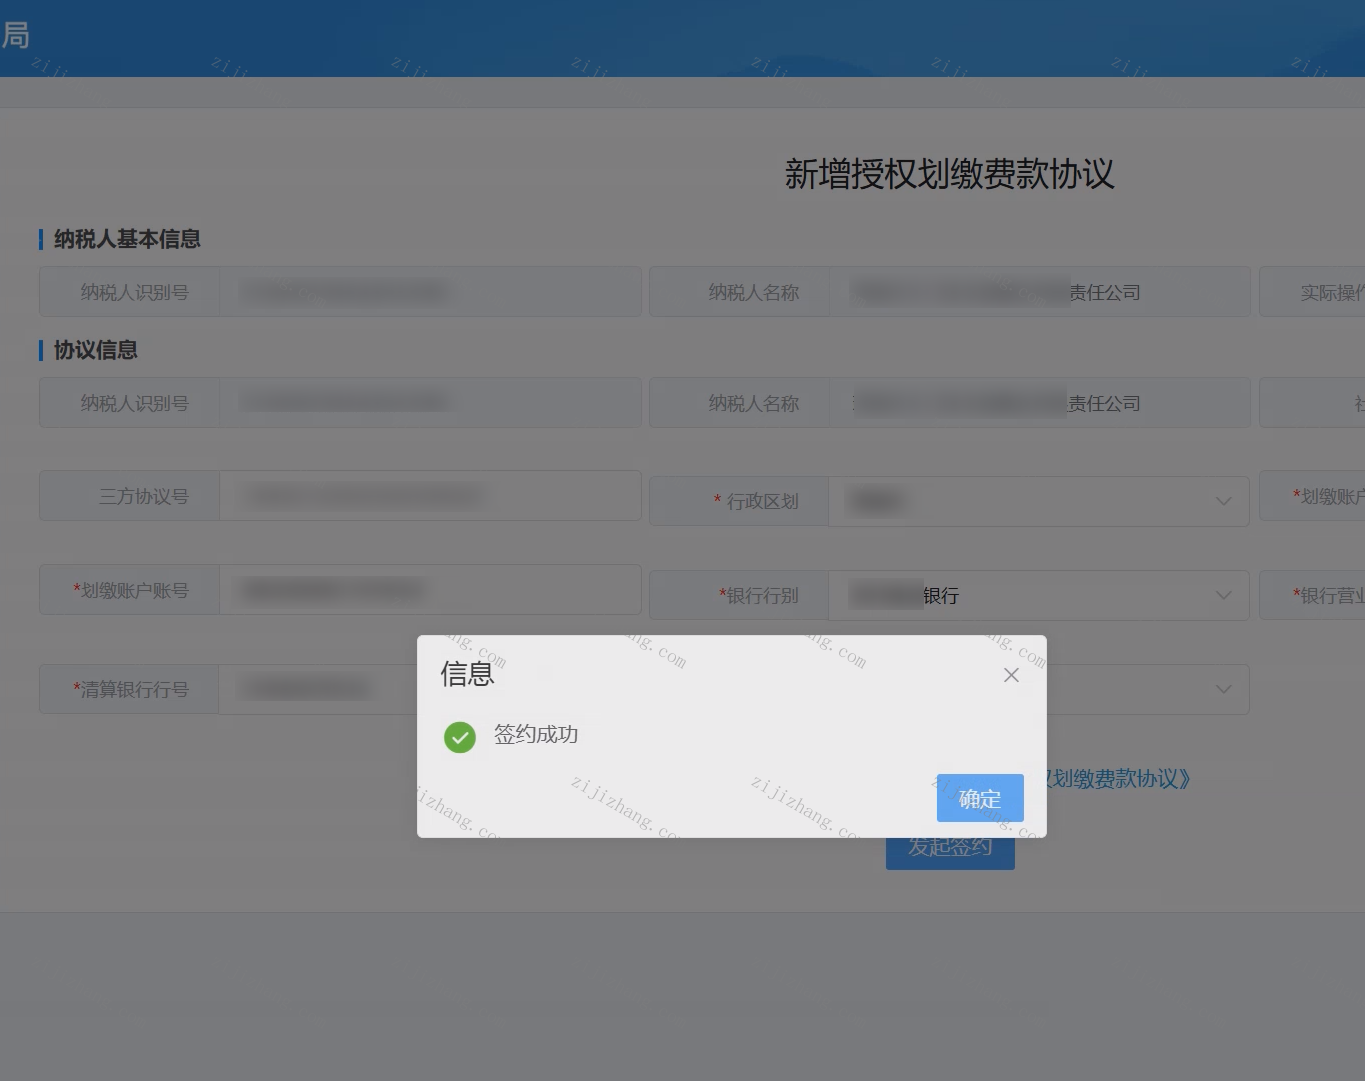
Task: Click the 协议信息 section heading
Action: 96,350
